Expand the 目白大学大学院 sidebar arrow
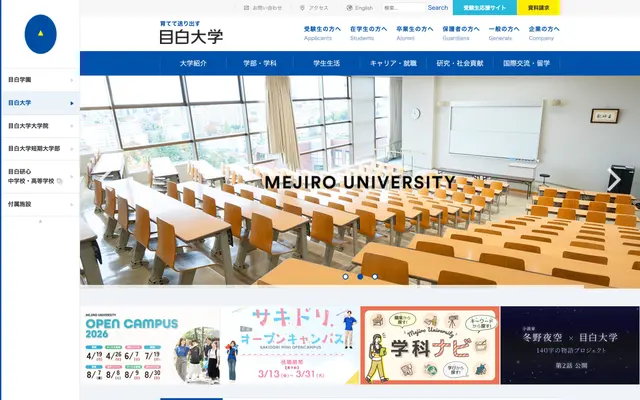640x400 pixels. [x=72, y=126]
